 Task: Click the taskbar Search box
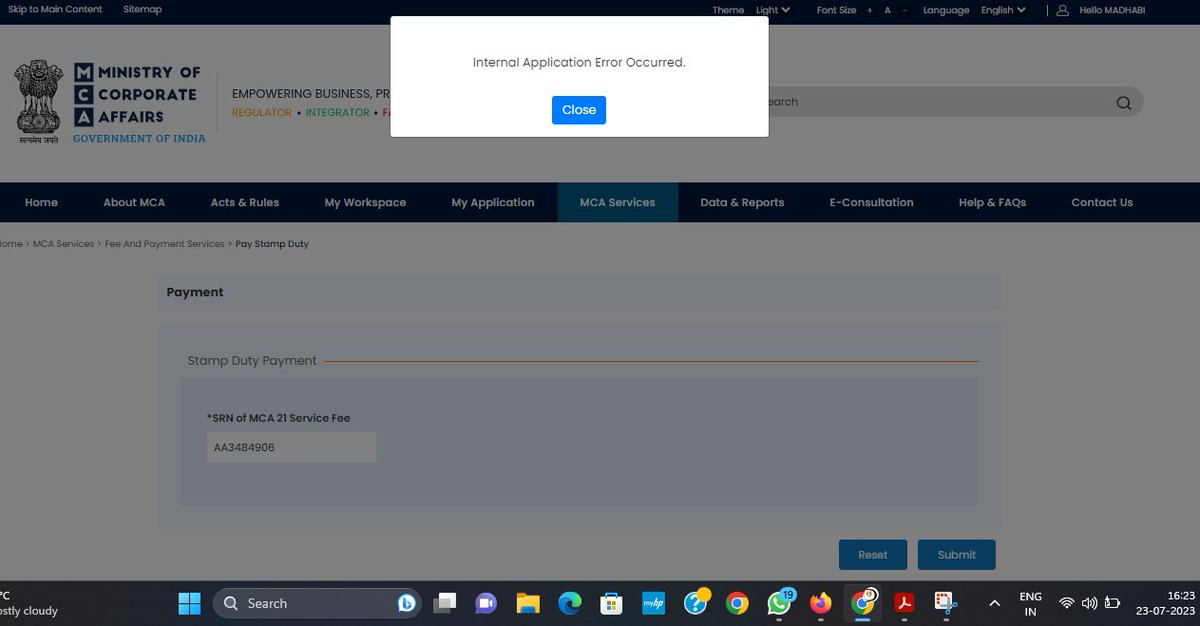click(317, 603)
